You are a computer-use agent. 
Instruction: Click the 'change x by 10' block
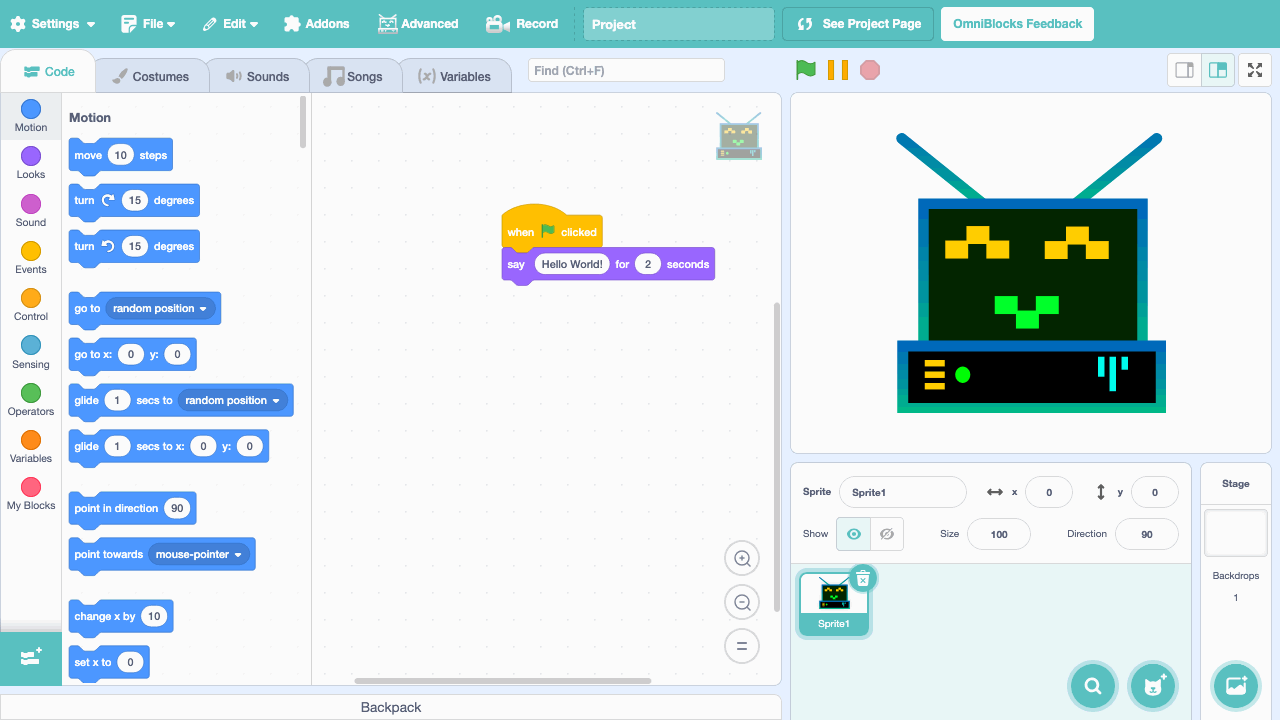pos(121,616)
